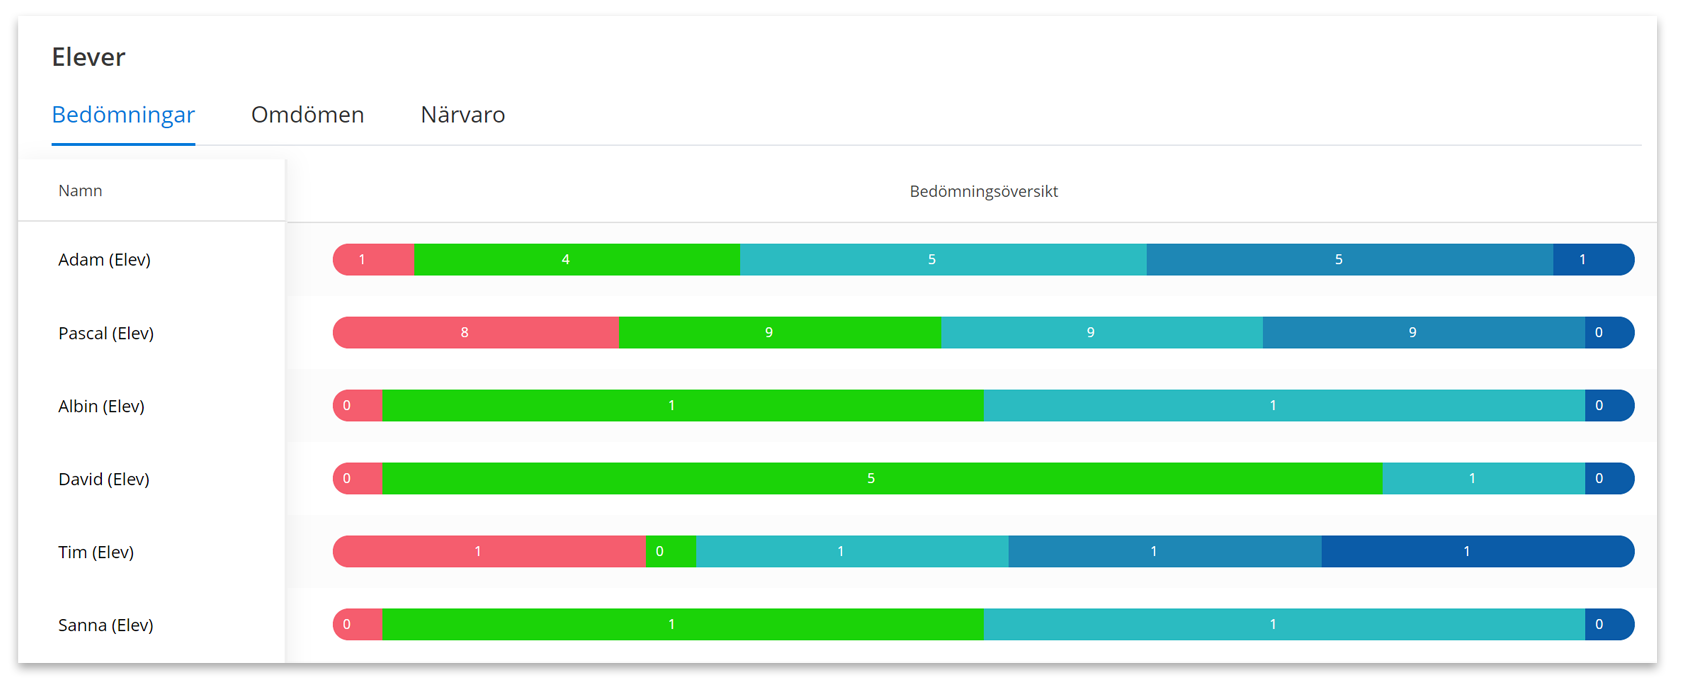Viewport: 1681px width, 680px height.
Task: Click Pascal's dark blue segment showing 9
Action: (1424, 332)
